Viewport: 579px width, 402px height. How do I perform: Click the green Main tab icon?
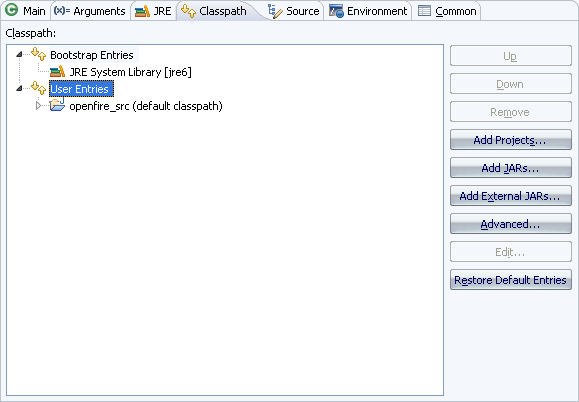click(x=11, y=10)
